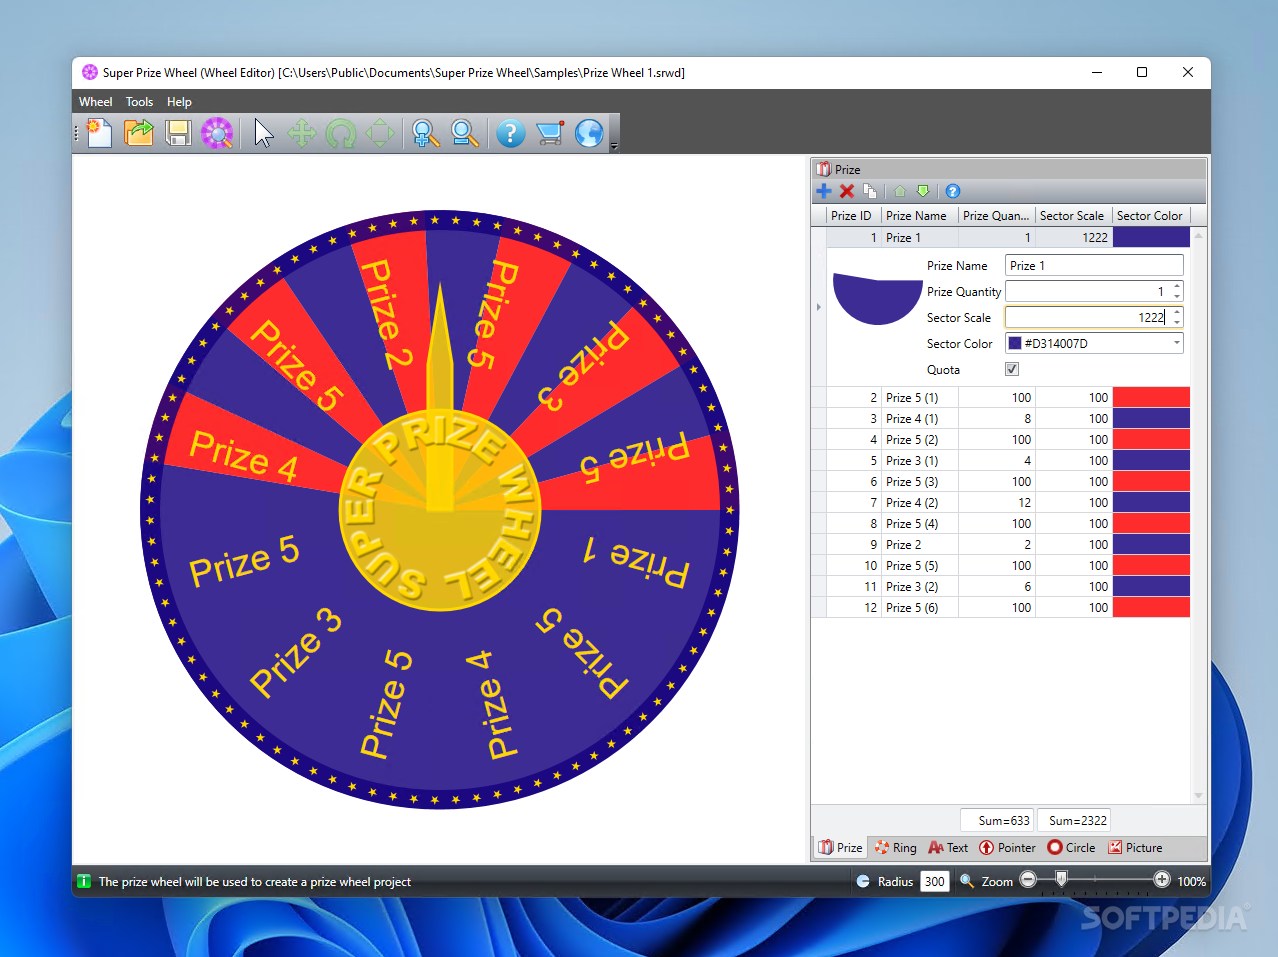Click blue color cell of Prize 4 (1)

pos(1151,418)
